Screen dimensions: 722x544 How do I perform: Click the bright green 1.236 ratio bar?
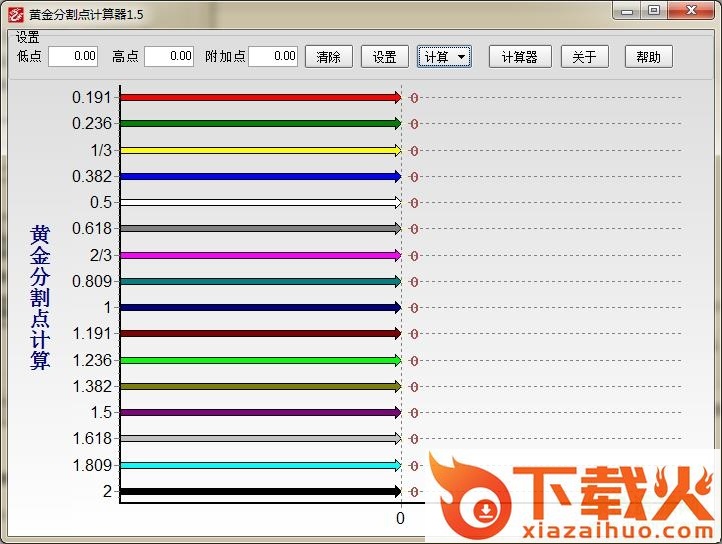261,360
